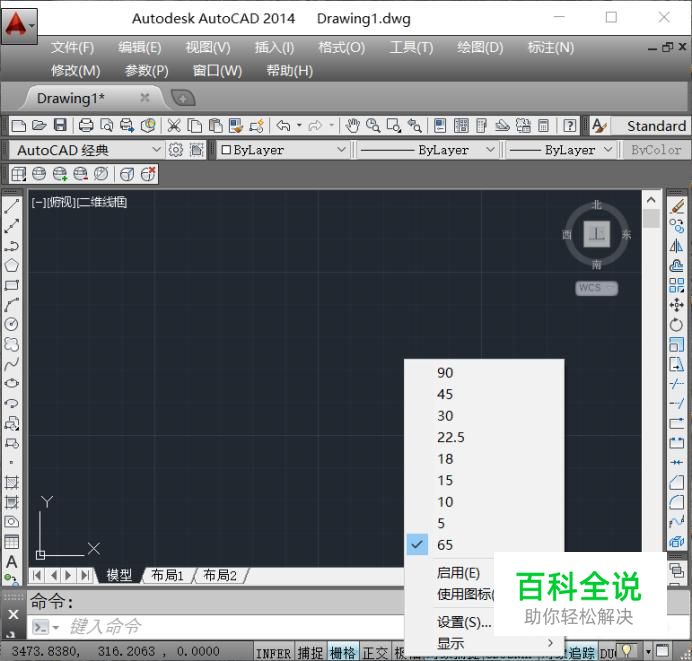Select polar angle 15 in menu

484,480
